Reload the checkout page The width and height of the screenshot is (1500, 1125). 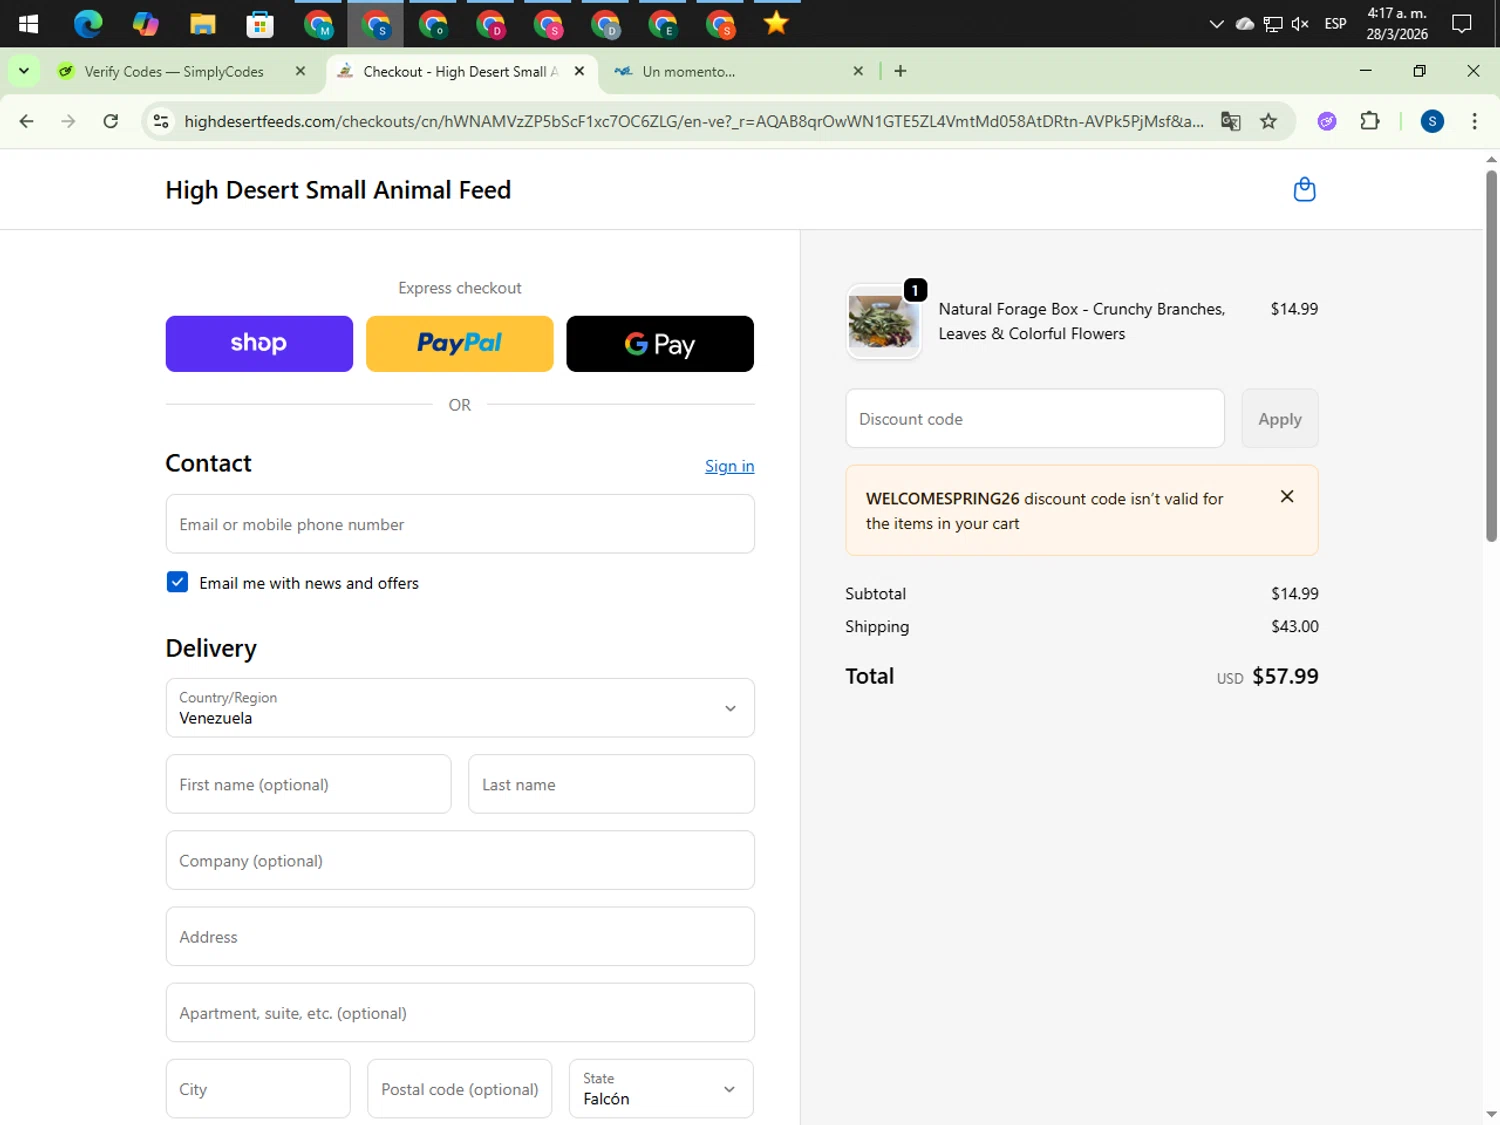tap(111, 121)
